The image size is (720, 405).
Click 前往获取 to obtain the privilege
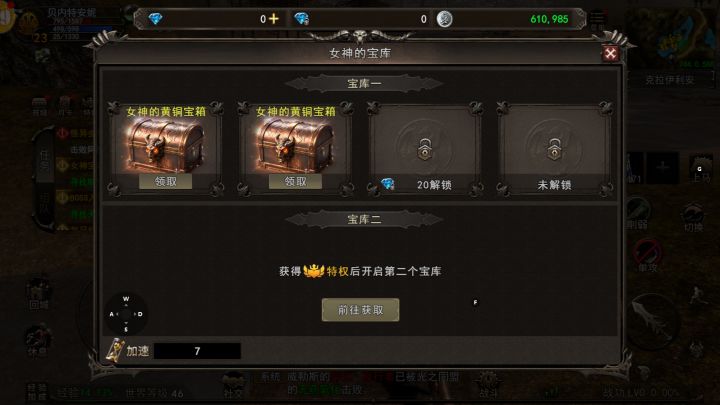pyautogui.click(x=360, y=310)
